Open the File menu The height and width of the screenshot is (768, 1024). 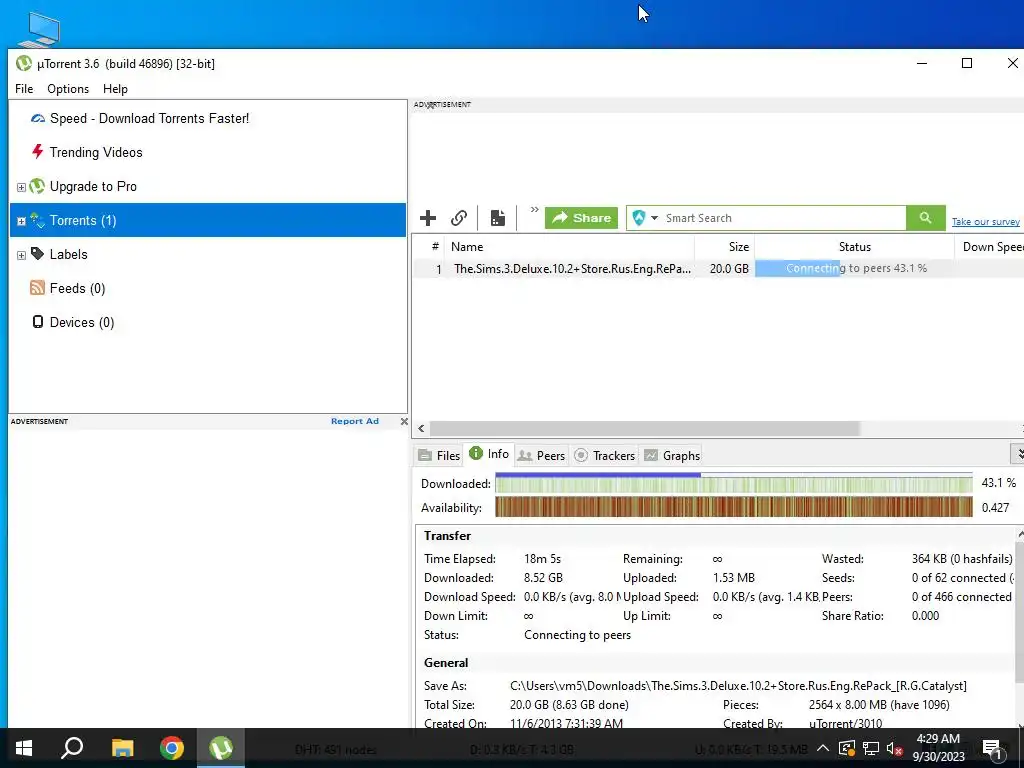24,89
